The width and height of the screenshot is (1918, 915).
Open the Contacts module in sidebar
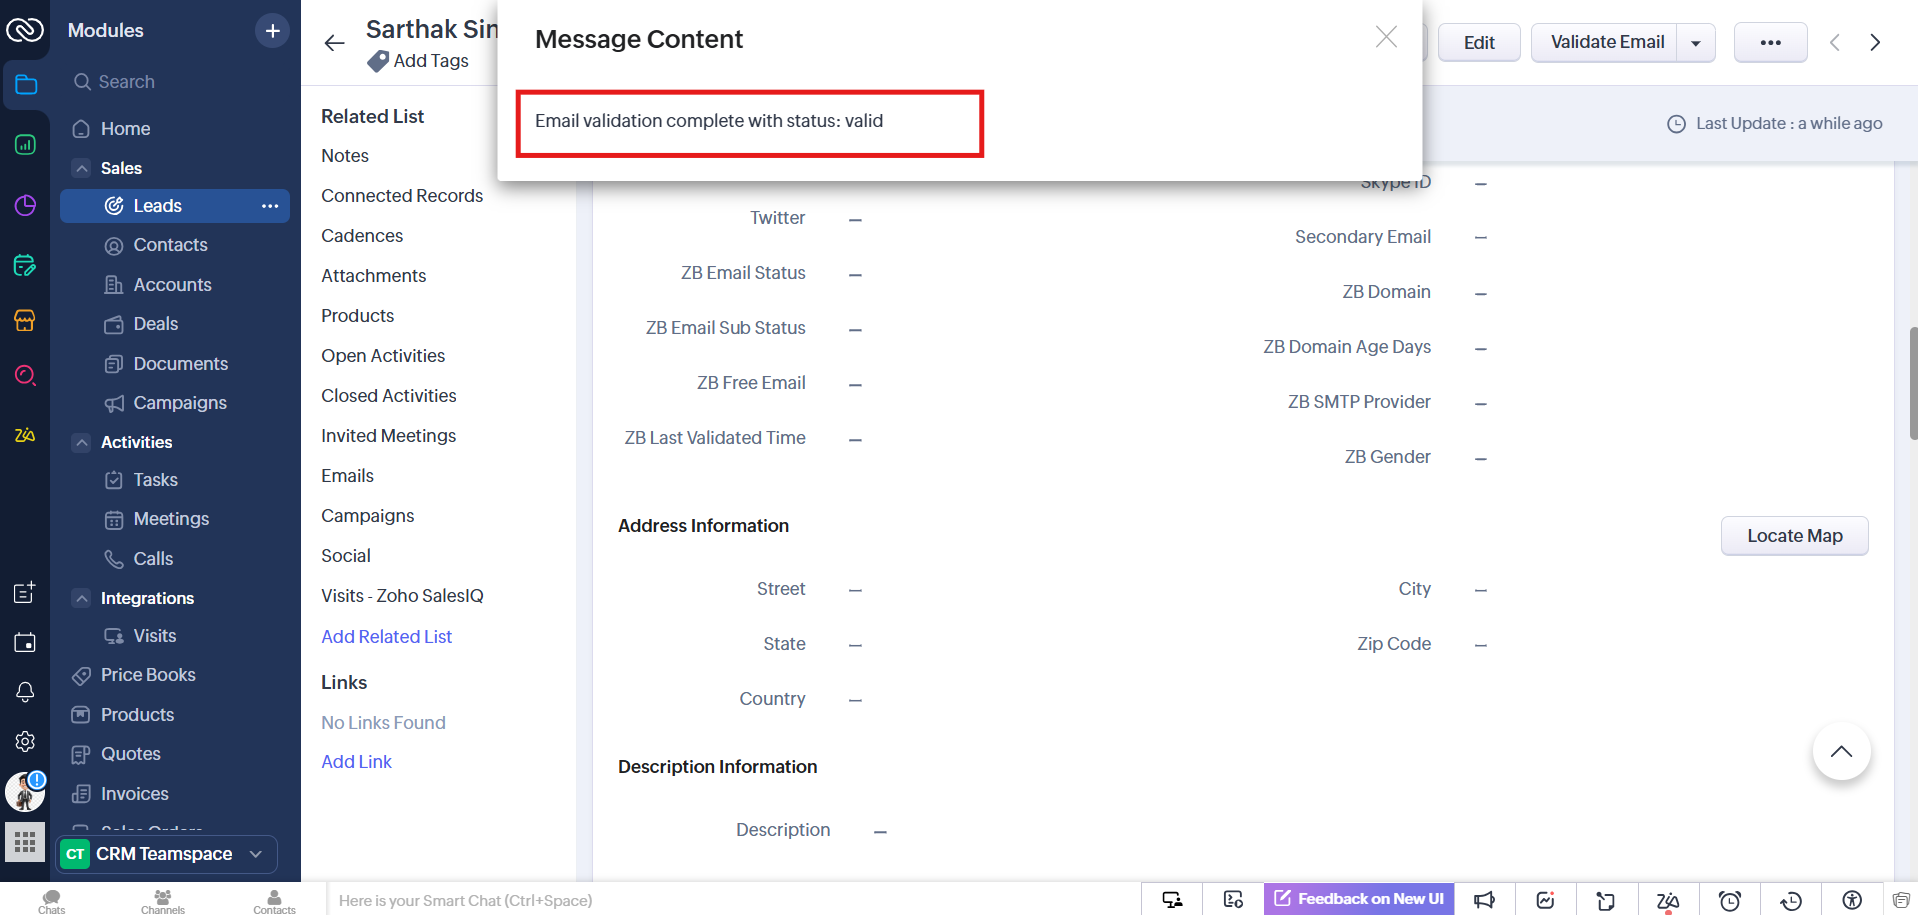[170, 245]
